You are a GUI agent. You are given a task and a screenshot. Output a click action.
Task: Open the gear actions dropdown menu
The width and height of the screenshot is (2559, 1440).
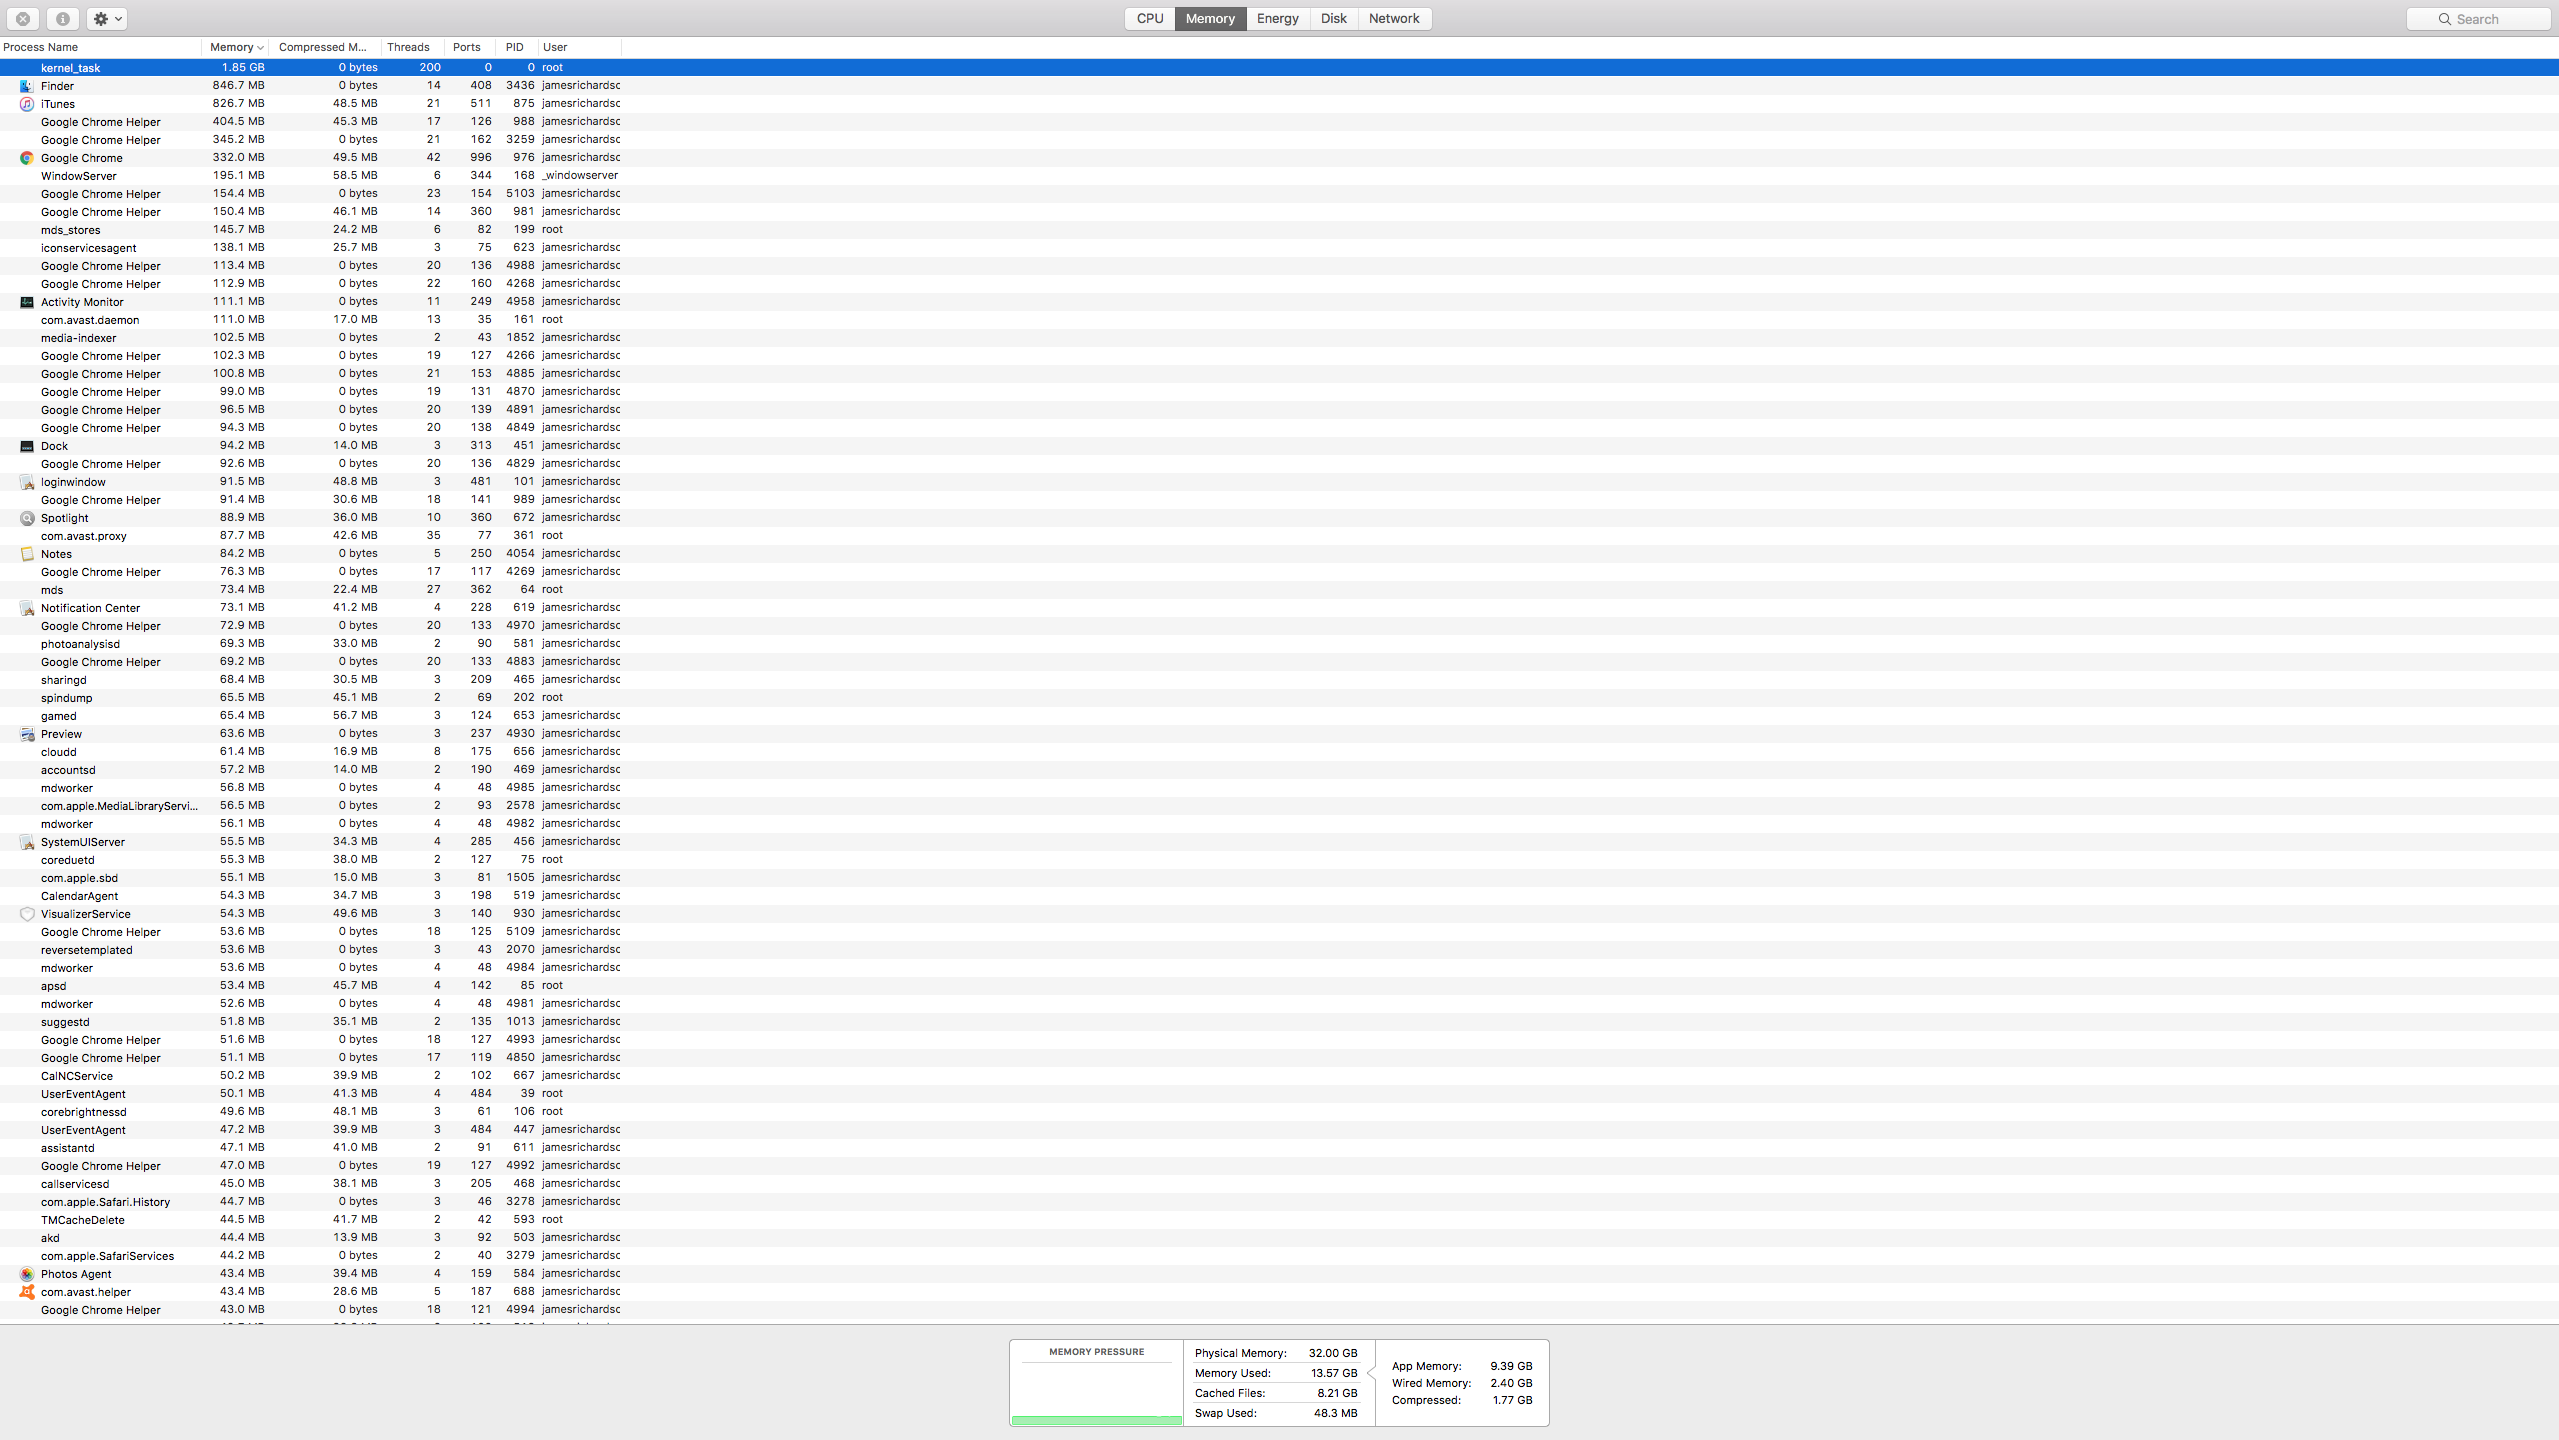point(106,19)
